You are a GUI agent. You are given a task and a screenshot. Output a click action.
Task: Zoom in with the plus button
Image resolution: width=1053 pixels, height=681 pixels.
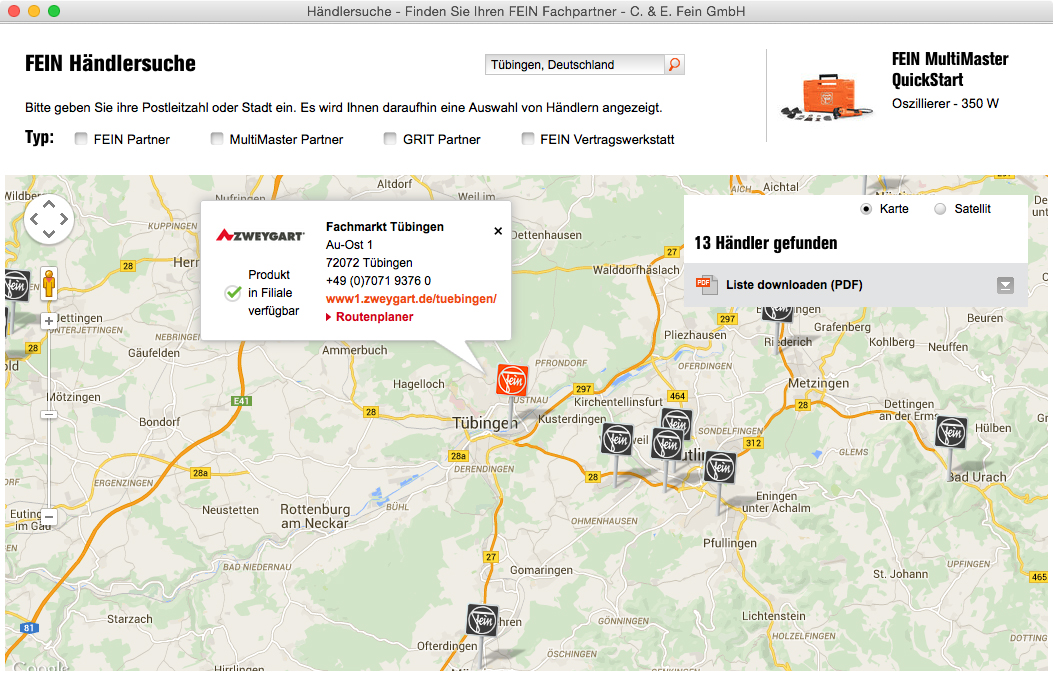click(x=49, y=321)
